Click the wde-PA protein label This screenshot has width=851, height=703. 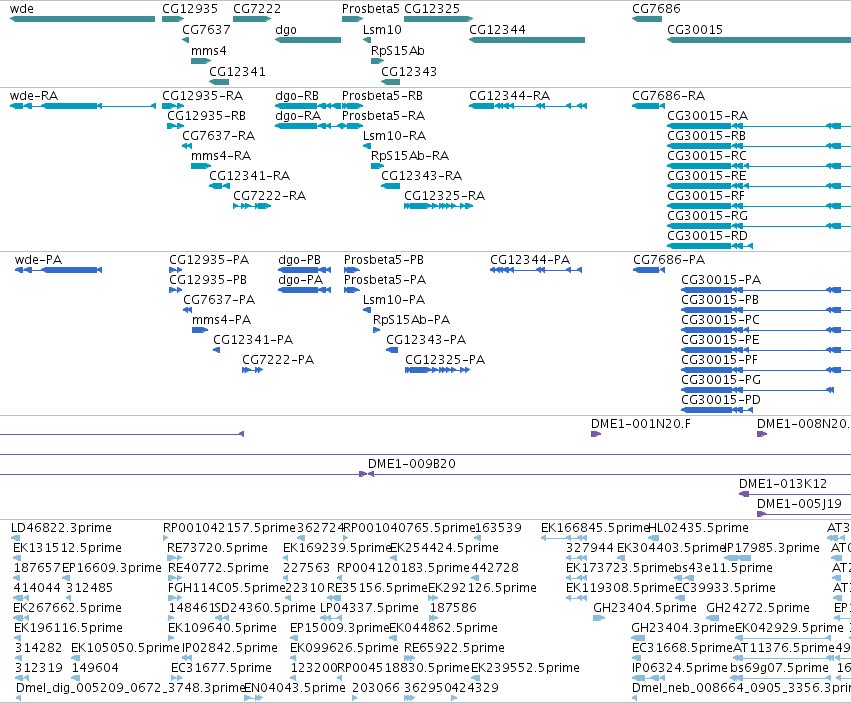(39, 260)
